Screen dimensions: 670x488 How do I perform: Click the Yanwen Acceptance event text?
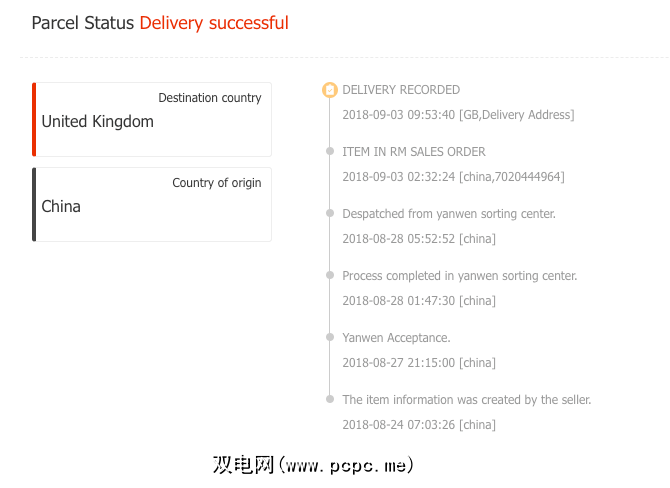396,338
